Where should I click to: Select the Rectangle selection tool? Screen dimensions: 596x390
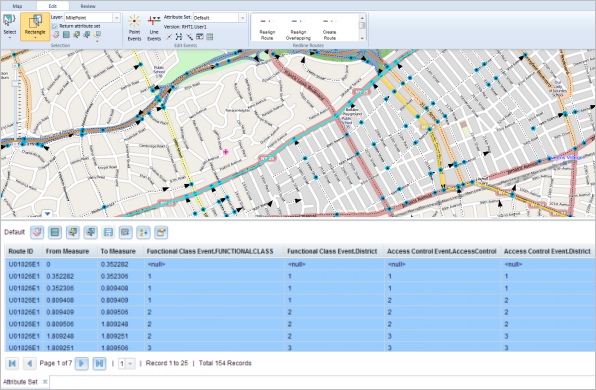pos(35,26)
